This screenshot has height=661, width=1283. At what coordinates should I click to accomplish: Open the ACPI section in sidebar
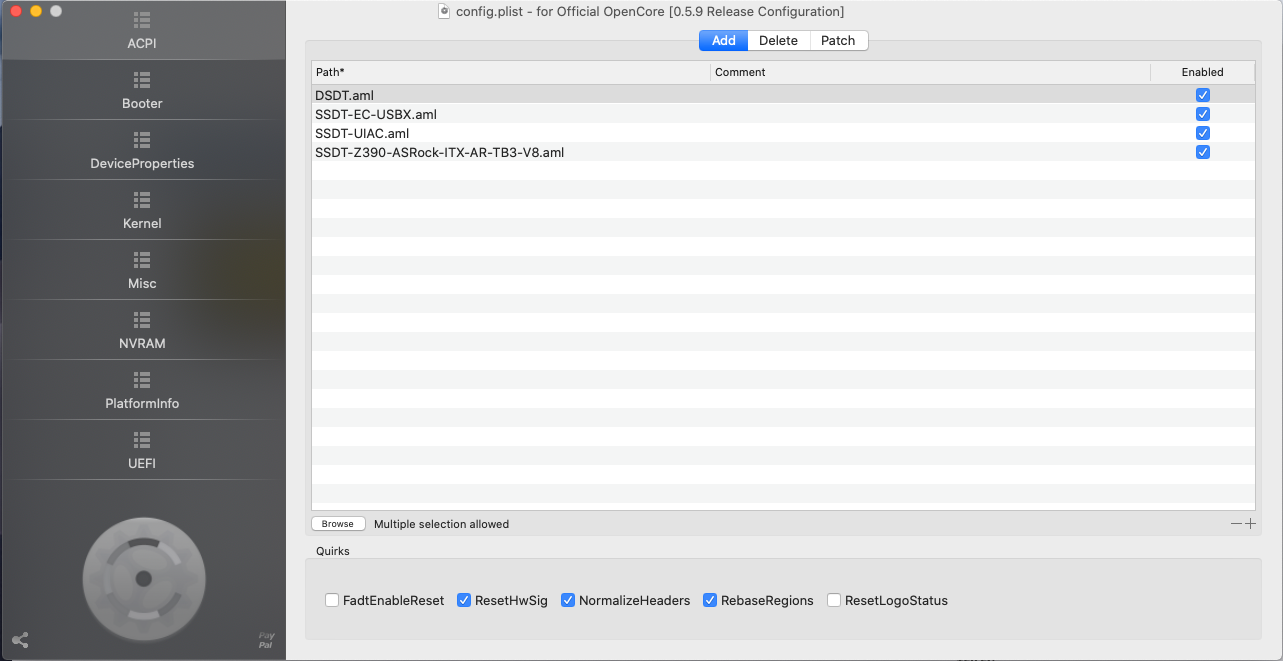click(x=142, y=31)
